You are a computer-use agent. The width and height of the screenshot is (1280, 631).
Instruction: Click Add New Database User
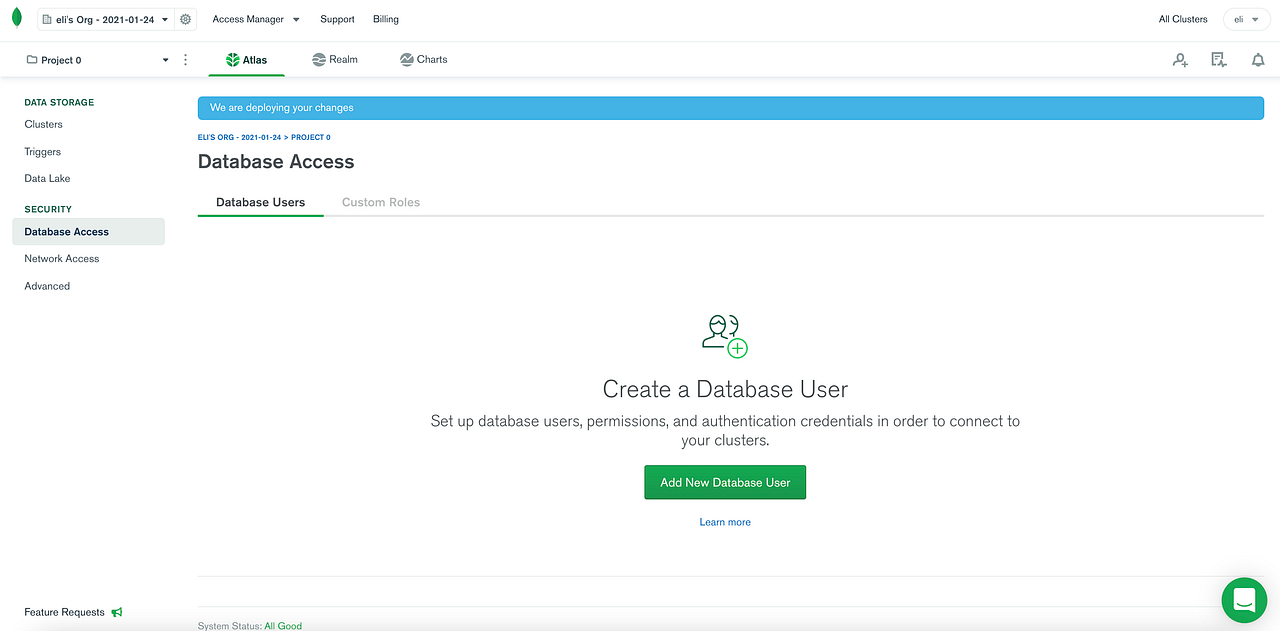coord(724,482)
